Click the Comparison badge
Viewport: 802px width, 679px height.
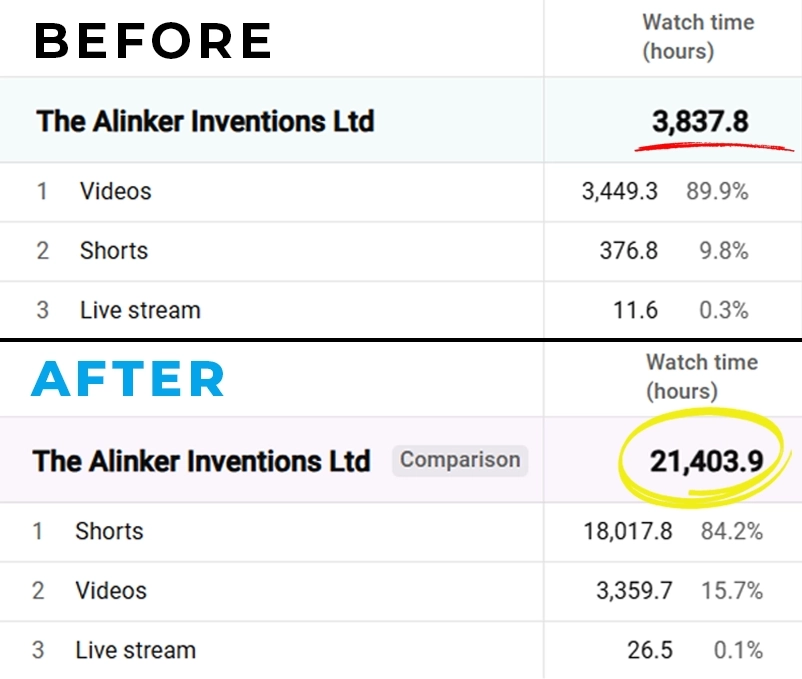coord(460,460)
